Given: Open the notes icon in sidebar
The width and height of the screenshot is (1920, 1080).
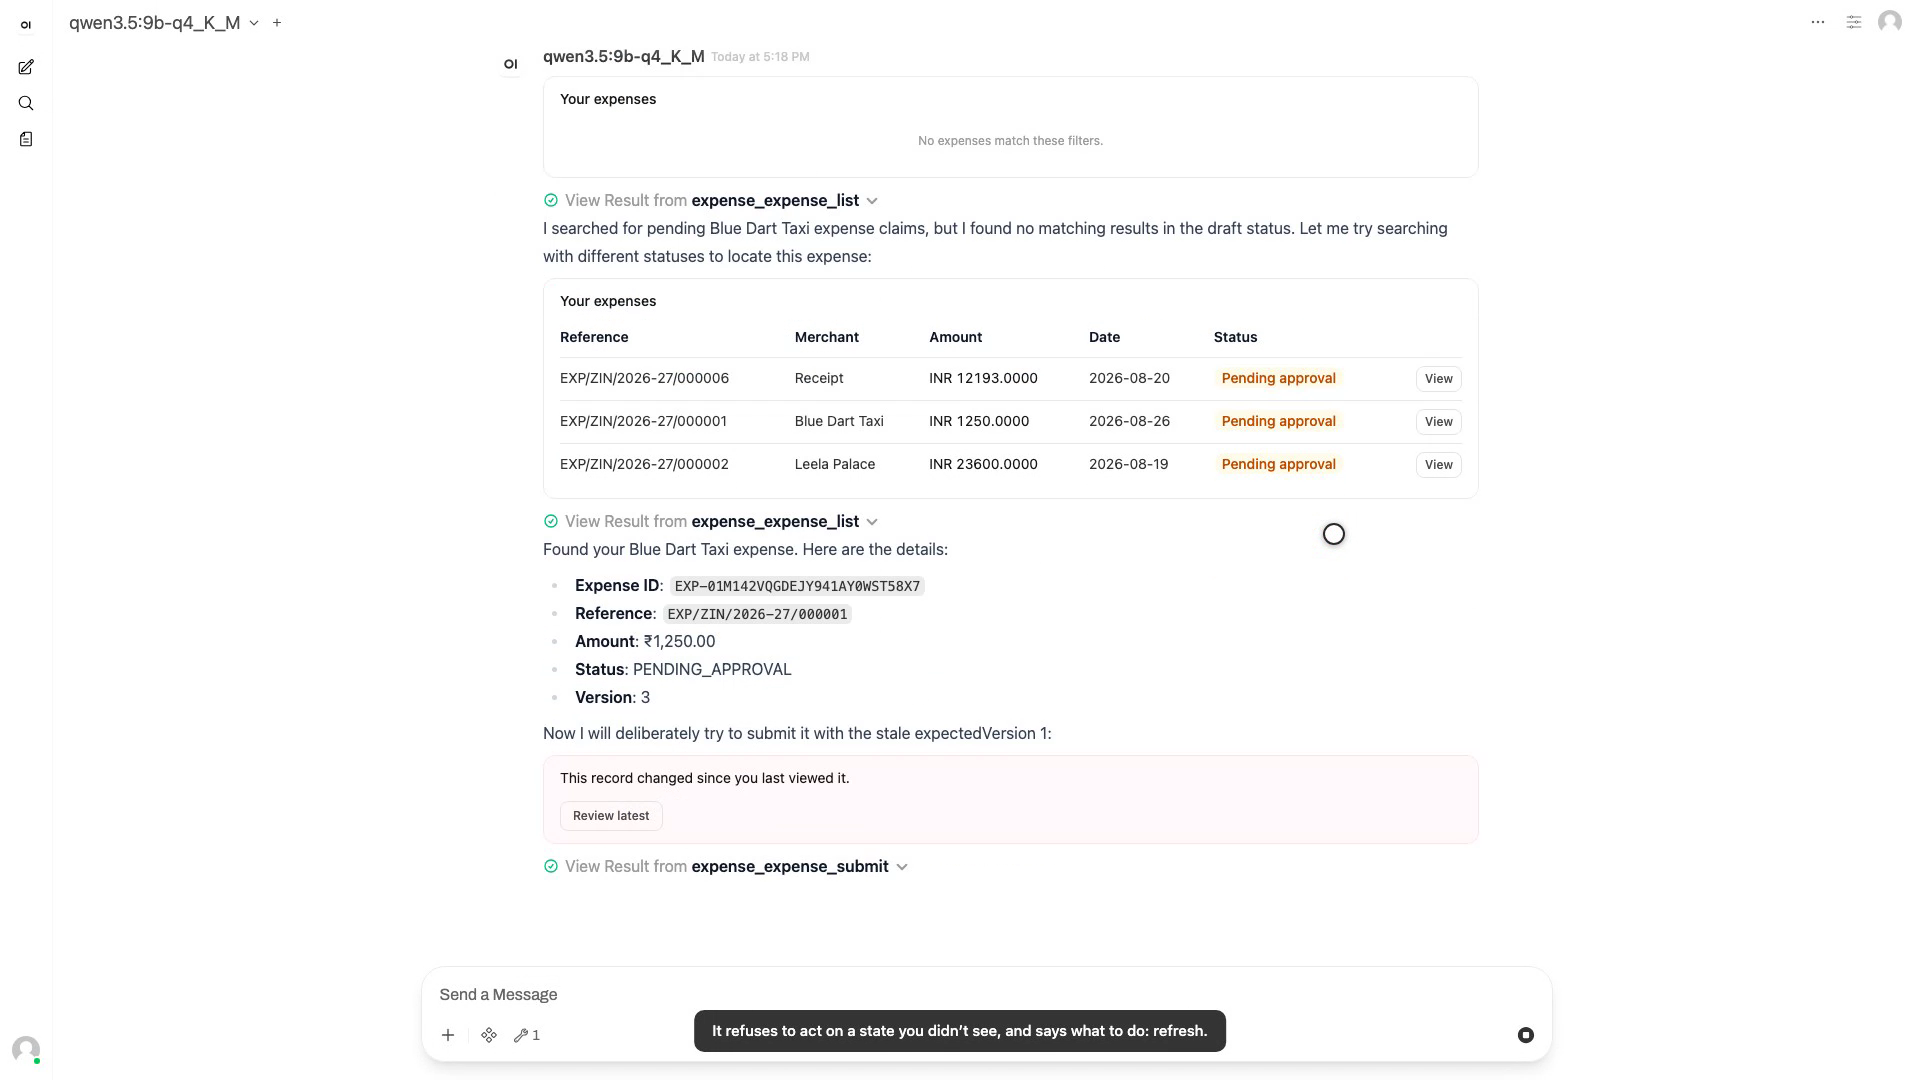Looking at the screenshot, I should (26, 139).
